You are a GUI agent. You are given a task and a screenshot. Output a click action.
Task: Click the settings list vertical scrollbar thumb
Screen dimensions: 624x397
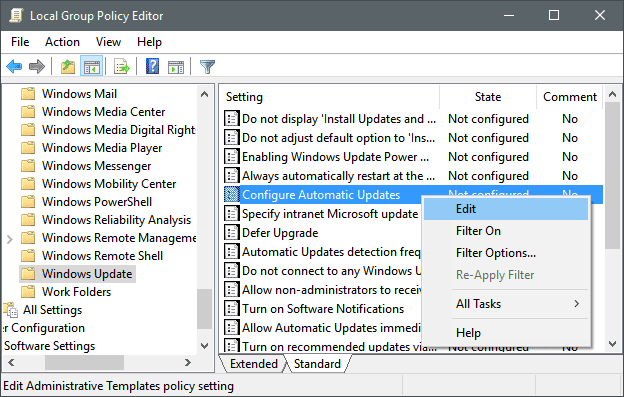coord(612,176)
